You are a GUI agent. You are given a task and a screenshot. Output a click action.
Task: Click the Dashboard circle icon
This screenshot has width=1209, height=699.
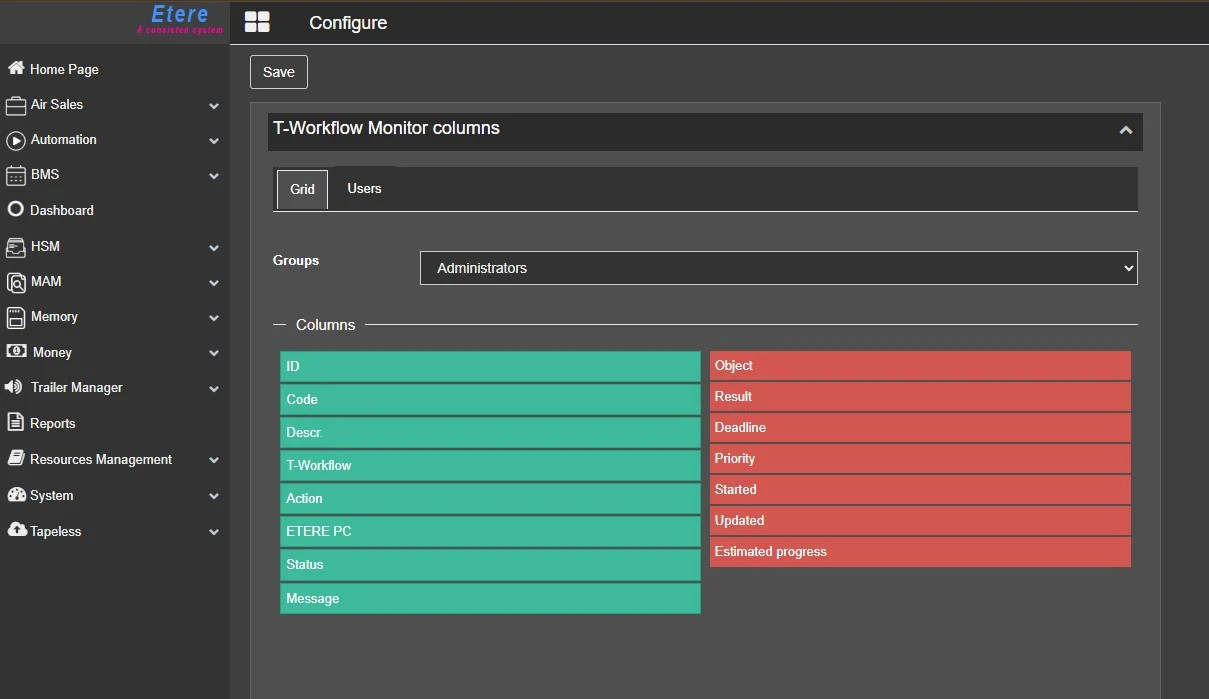tap(16, 210)
